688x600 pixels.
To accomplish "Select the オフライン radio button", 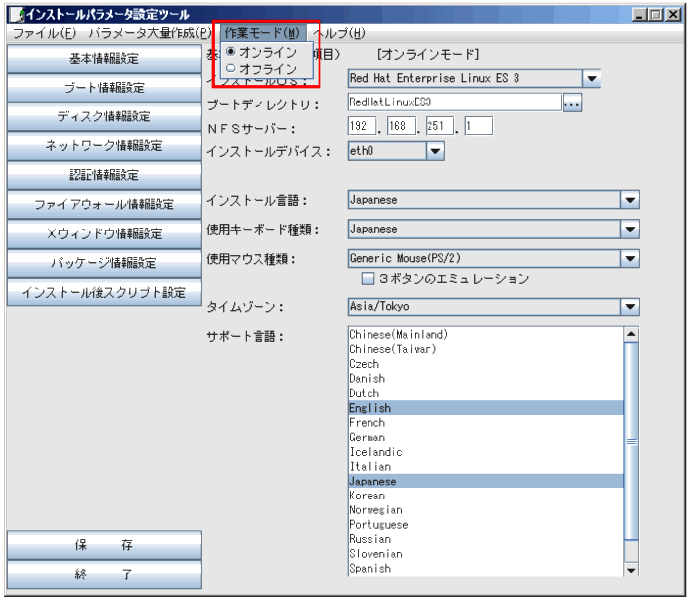I will click(232, 68).
